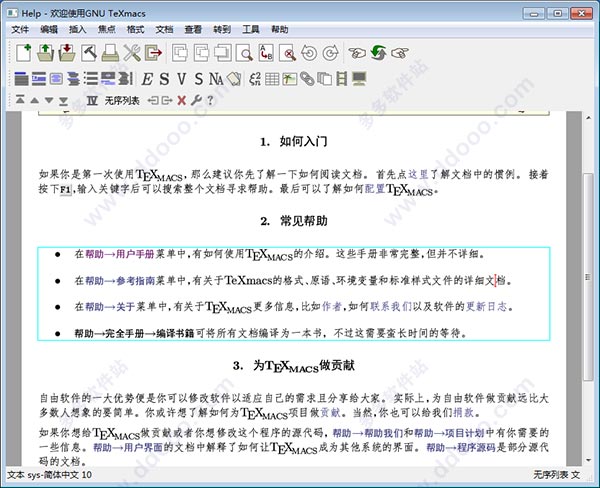This screenshot has width=600, height=488.
Task: Click the heading 2. 常见帮助
Action: click(294, 221)
